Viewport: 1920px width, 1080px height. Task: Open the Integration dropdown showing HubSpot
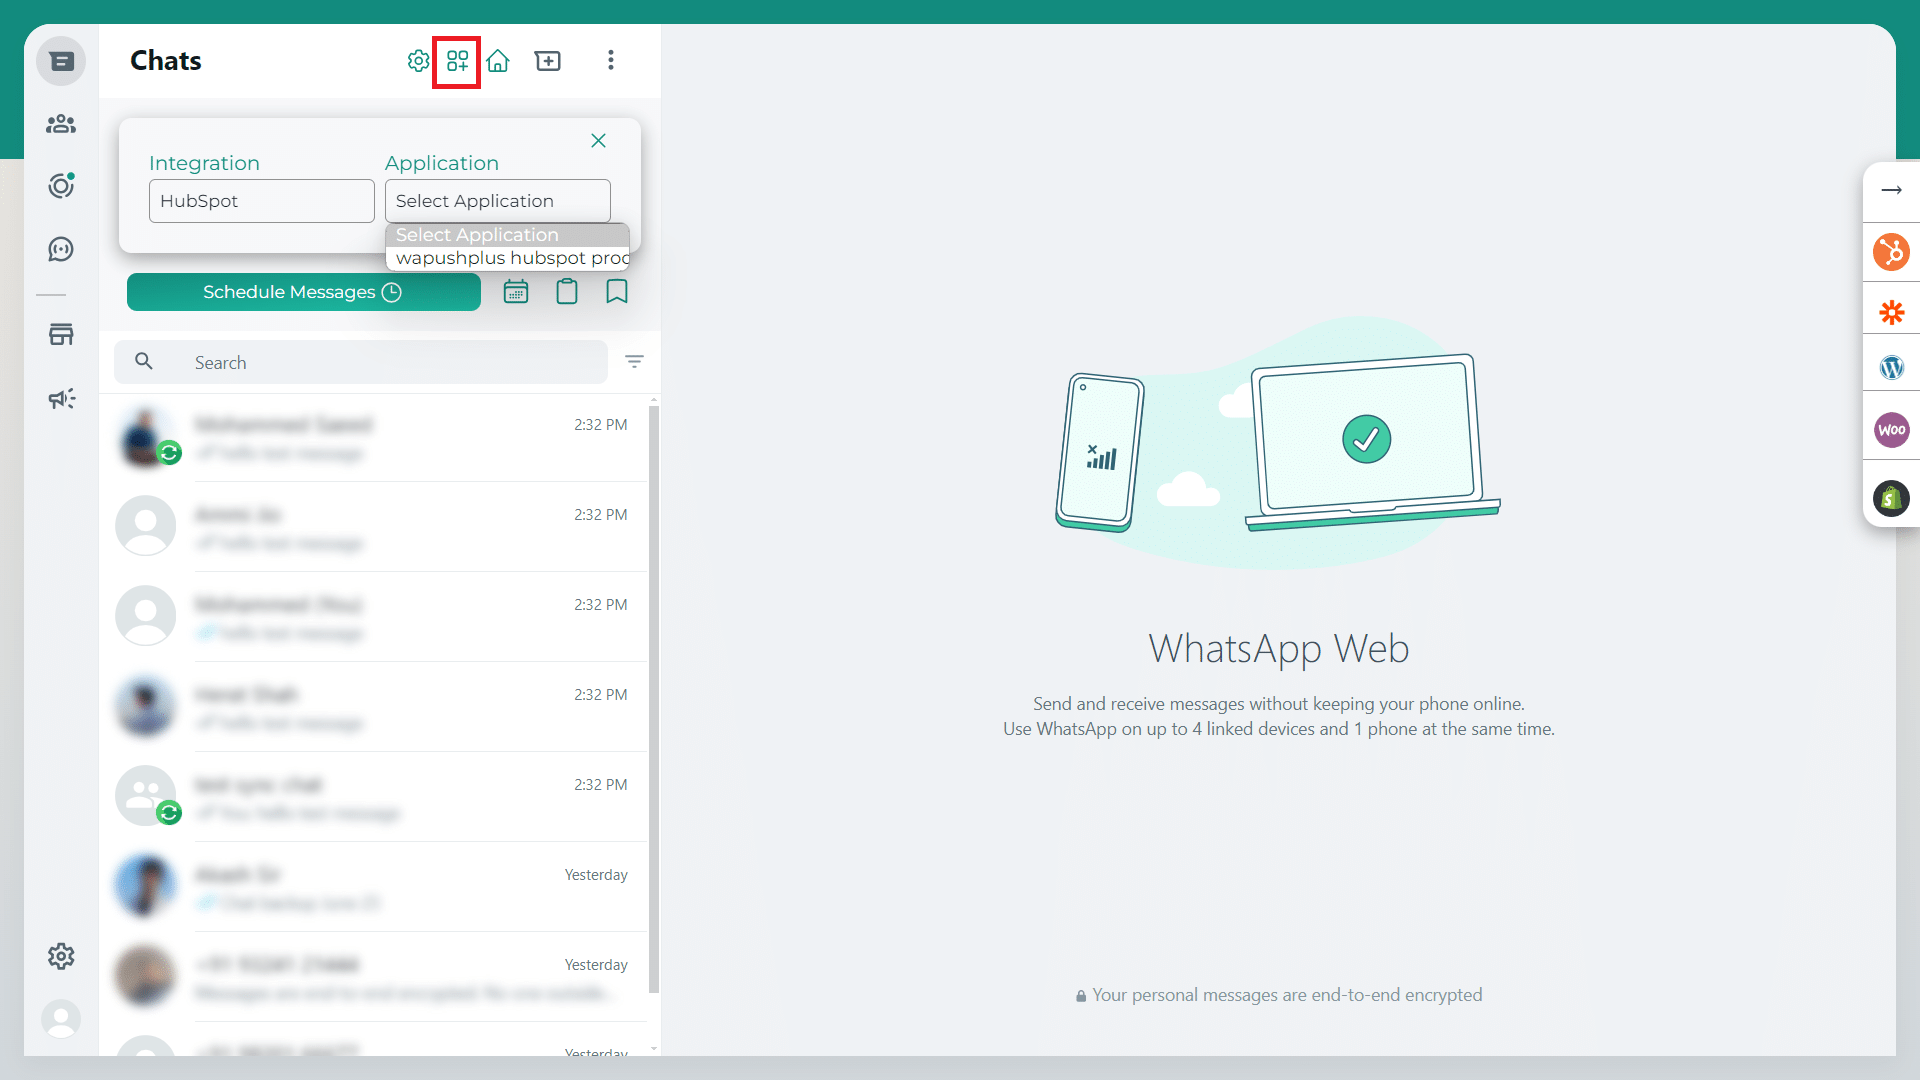pos(261,201)
